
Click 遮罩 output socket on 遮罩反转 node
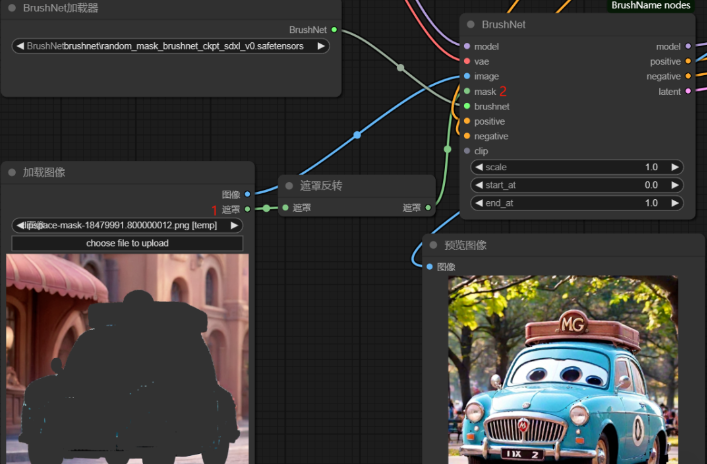(428, 207)
